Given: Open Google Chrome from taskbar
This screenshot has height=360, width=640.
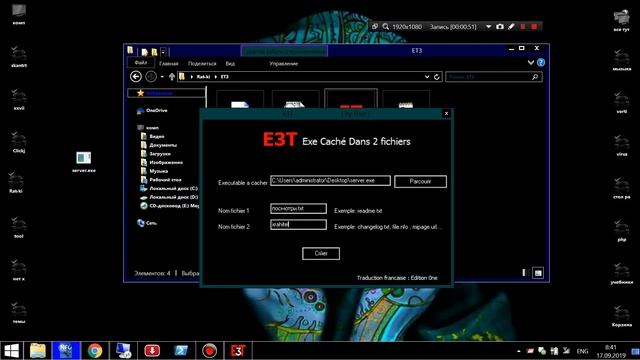Looking at the screenshot, I should pos(95,351).
